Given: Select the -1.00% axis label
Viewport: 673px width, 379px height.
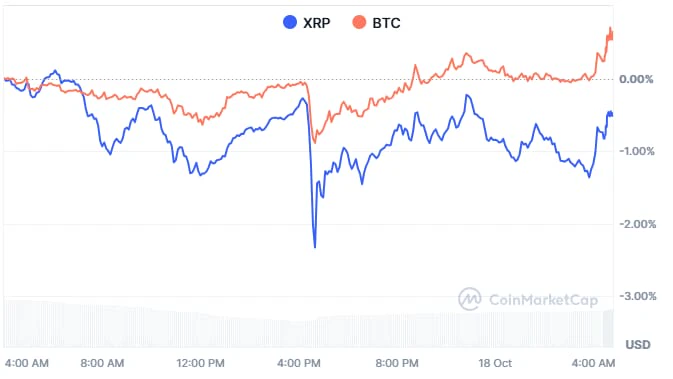Looking at the screenshot, I should [637, 151].
